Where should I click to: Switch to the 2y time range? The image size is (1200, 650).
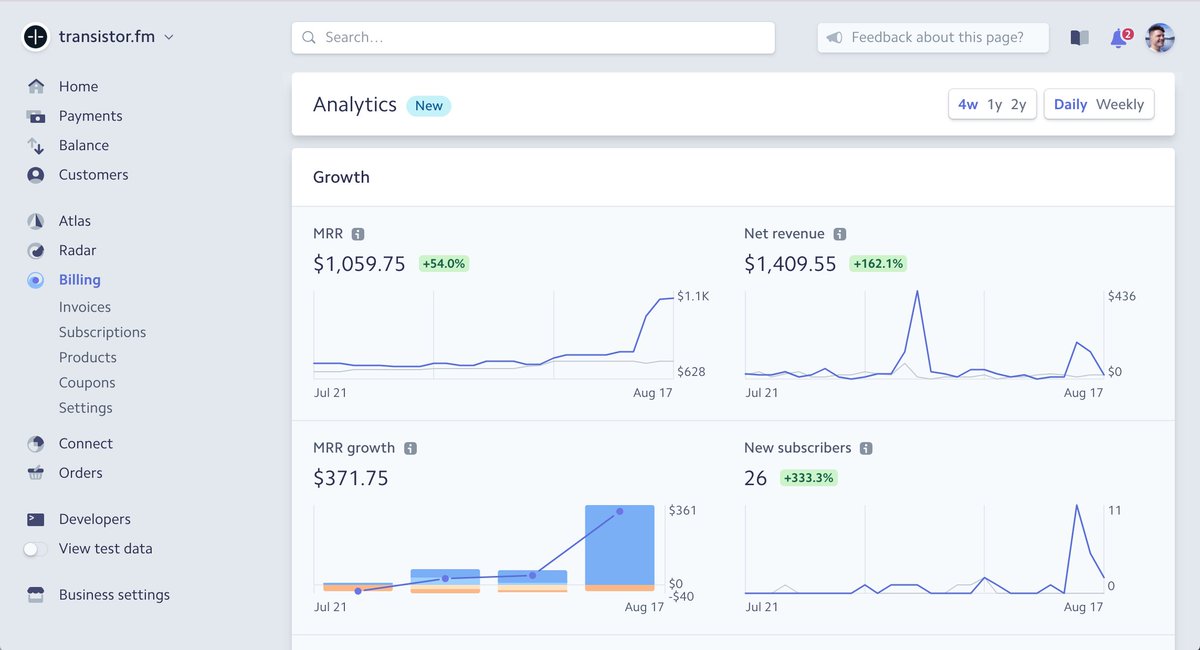(x=1018, y=104)
